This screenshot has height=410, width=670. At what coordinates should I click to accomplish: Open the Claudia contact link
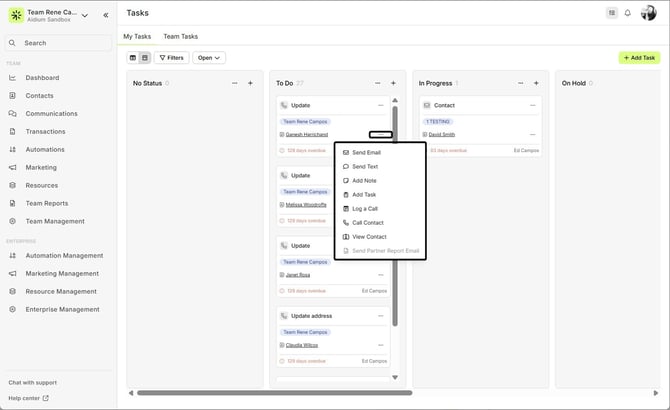(x=302, y=345)
